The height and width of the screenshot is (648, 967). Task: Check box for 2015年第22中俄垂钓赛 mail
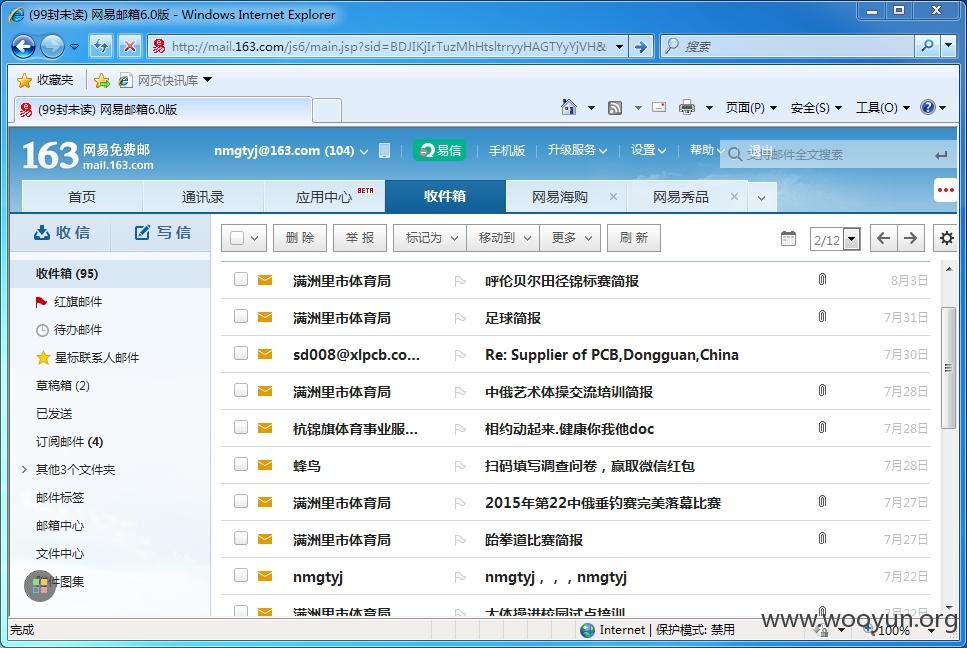point(241,501)
